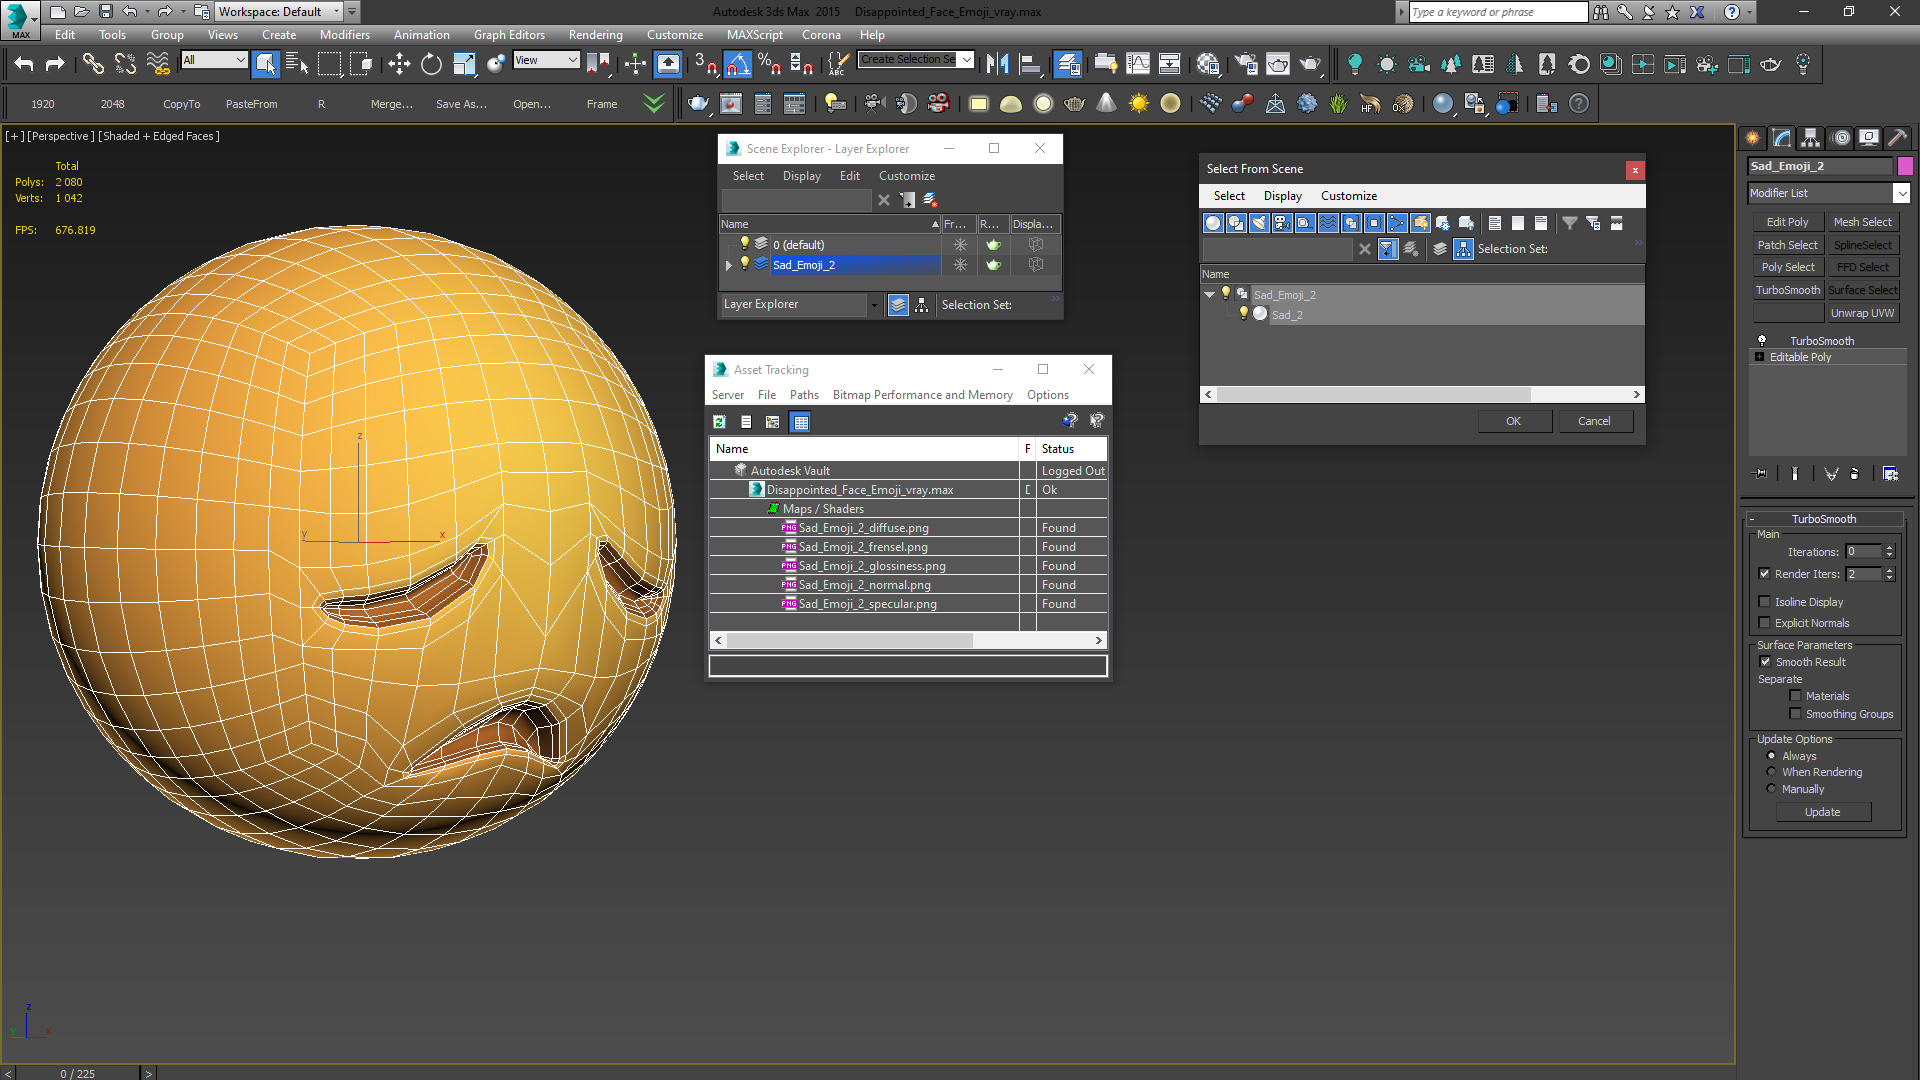Open the Create Selection Set dropdown
The height and width of the screenshot is (1080, 1920).
(966, 59)
